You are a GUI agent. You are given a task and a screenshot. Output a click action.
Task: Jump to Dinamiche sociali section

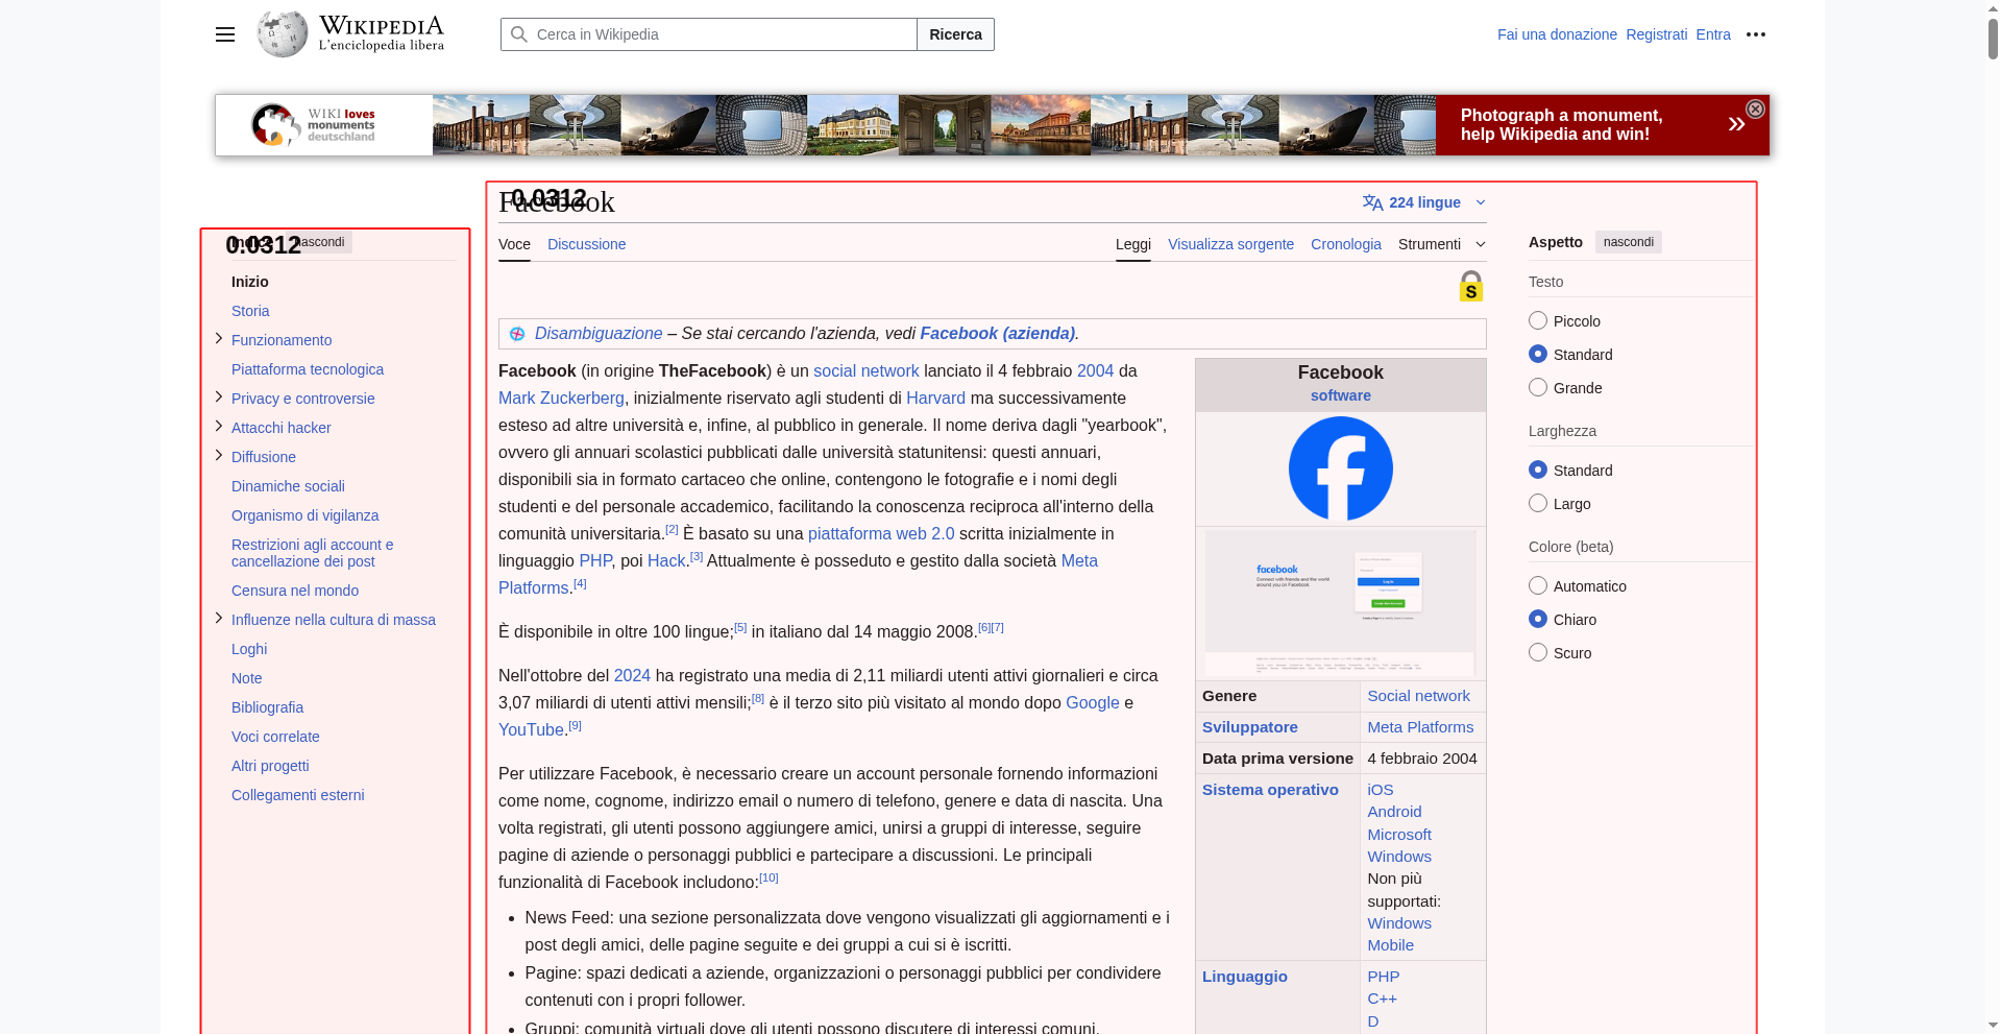click(287, 486)
